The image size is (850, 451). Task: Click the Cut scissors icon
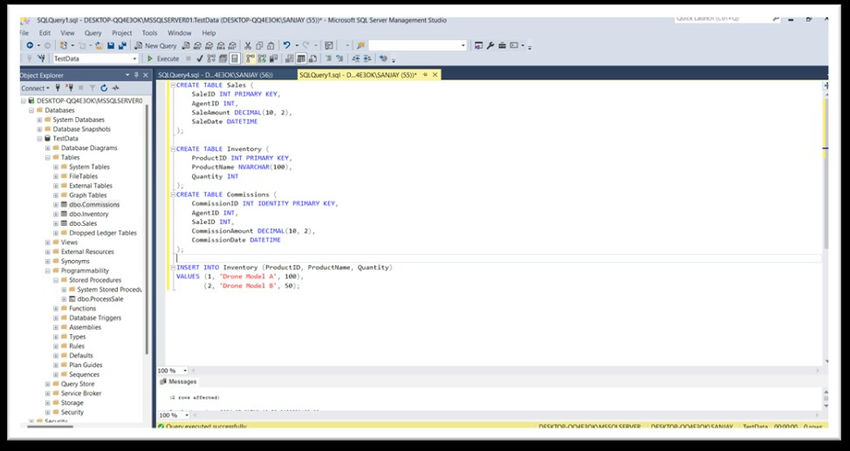click(248, 46)
